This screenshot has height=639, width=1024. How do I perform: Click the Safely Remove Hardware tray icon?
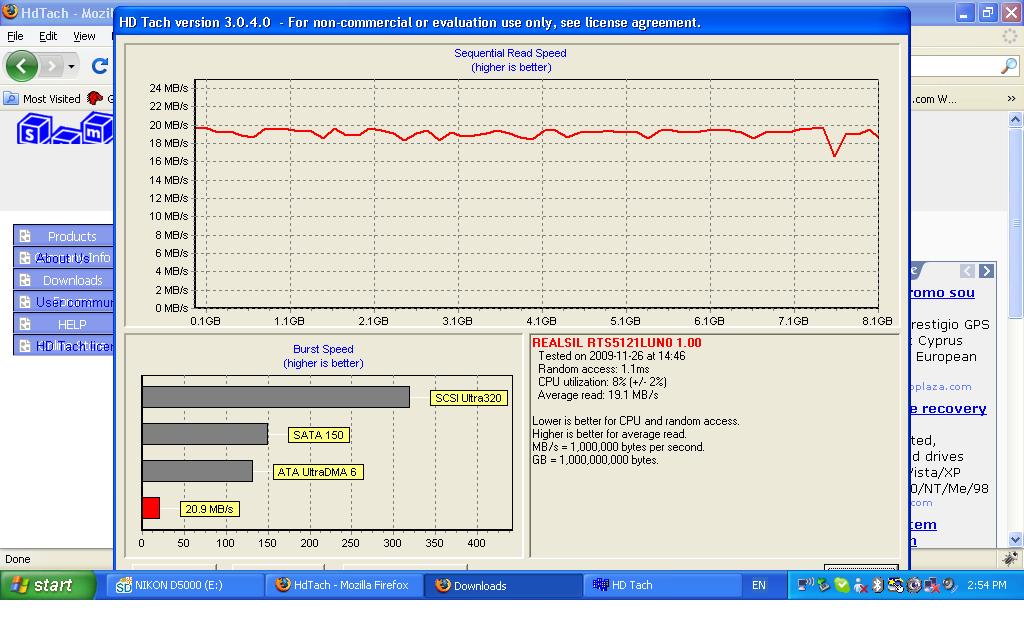[x=824, y=585]
